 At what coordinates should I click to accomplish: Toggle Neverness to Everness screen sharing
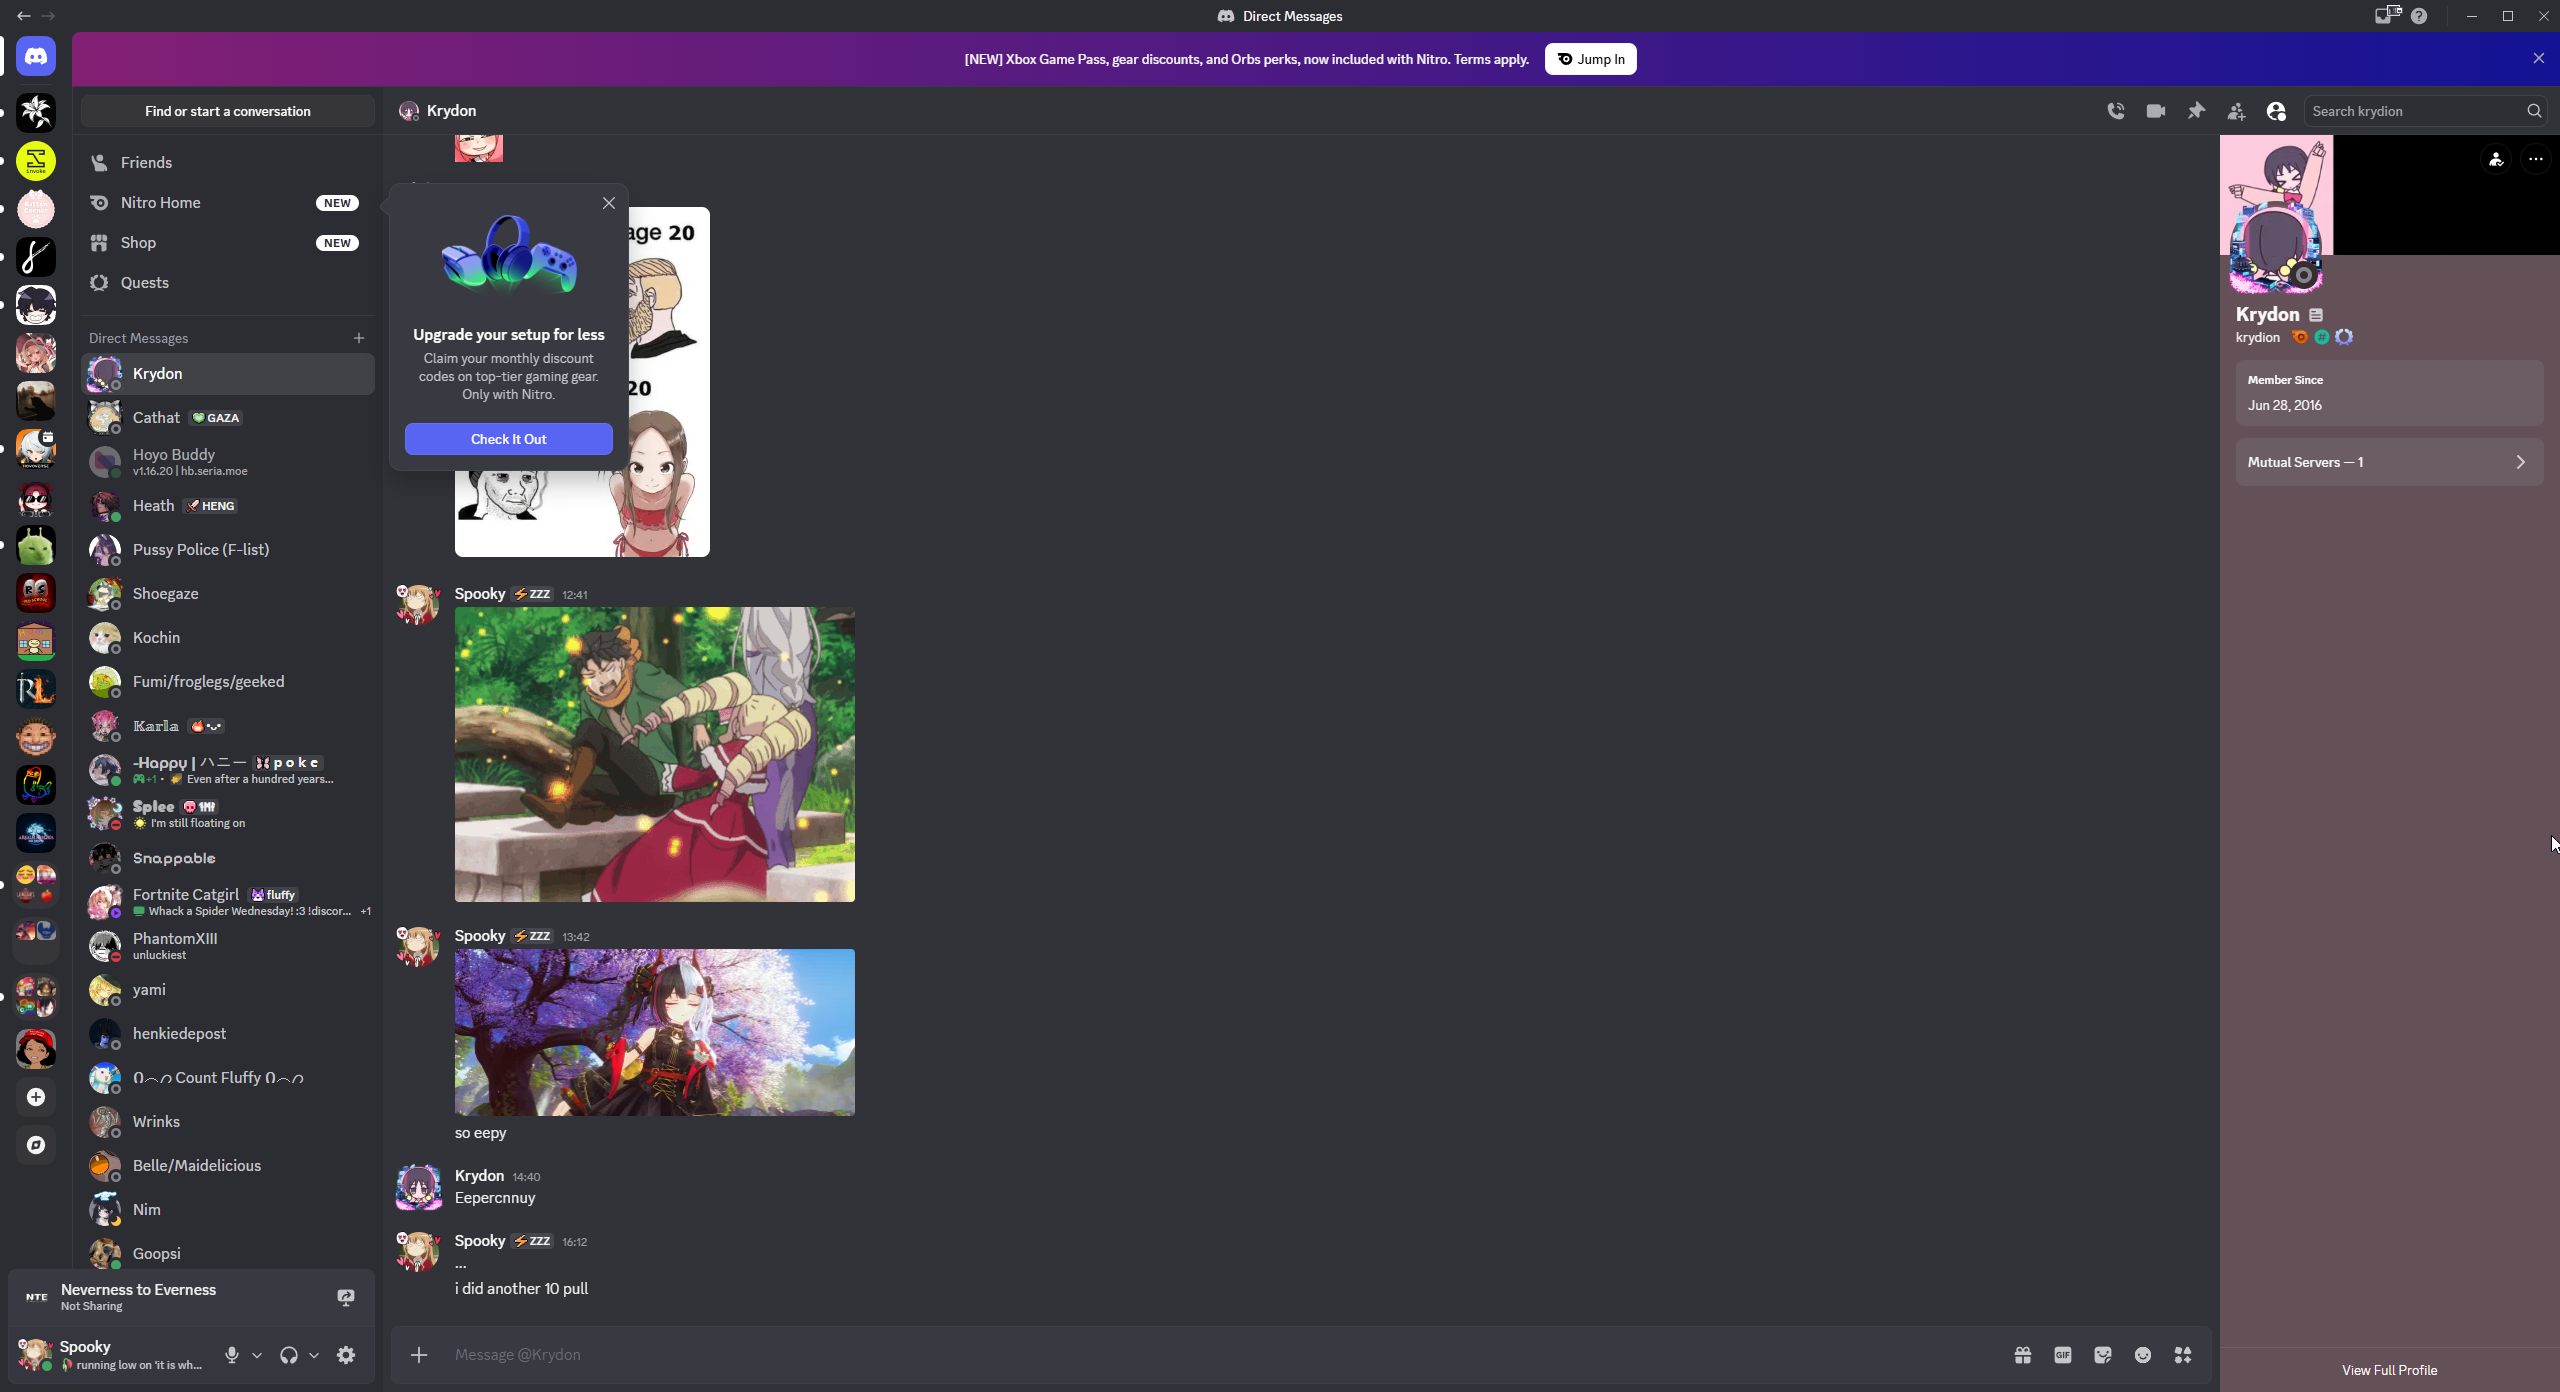coord(346,1297)
